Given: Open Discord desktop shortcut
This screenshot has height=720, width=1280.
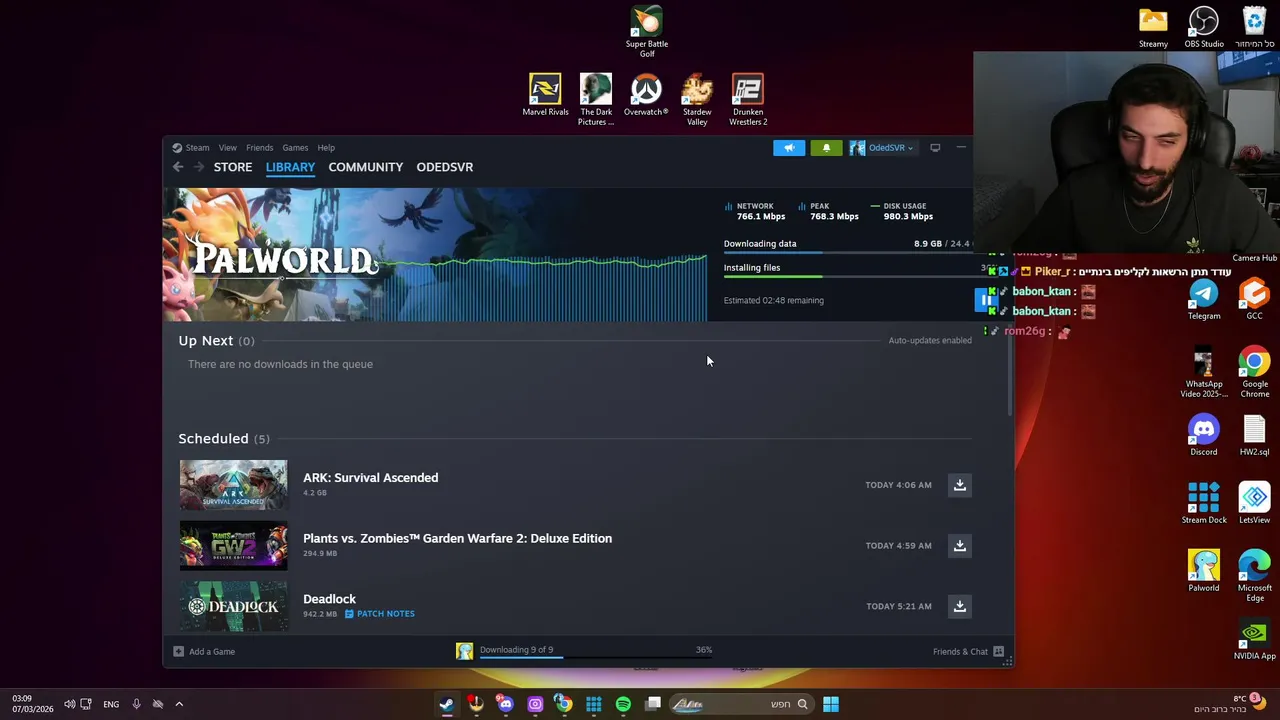Looking at the screenshot, I should coord(1204,436).
